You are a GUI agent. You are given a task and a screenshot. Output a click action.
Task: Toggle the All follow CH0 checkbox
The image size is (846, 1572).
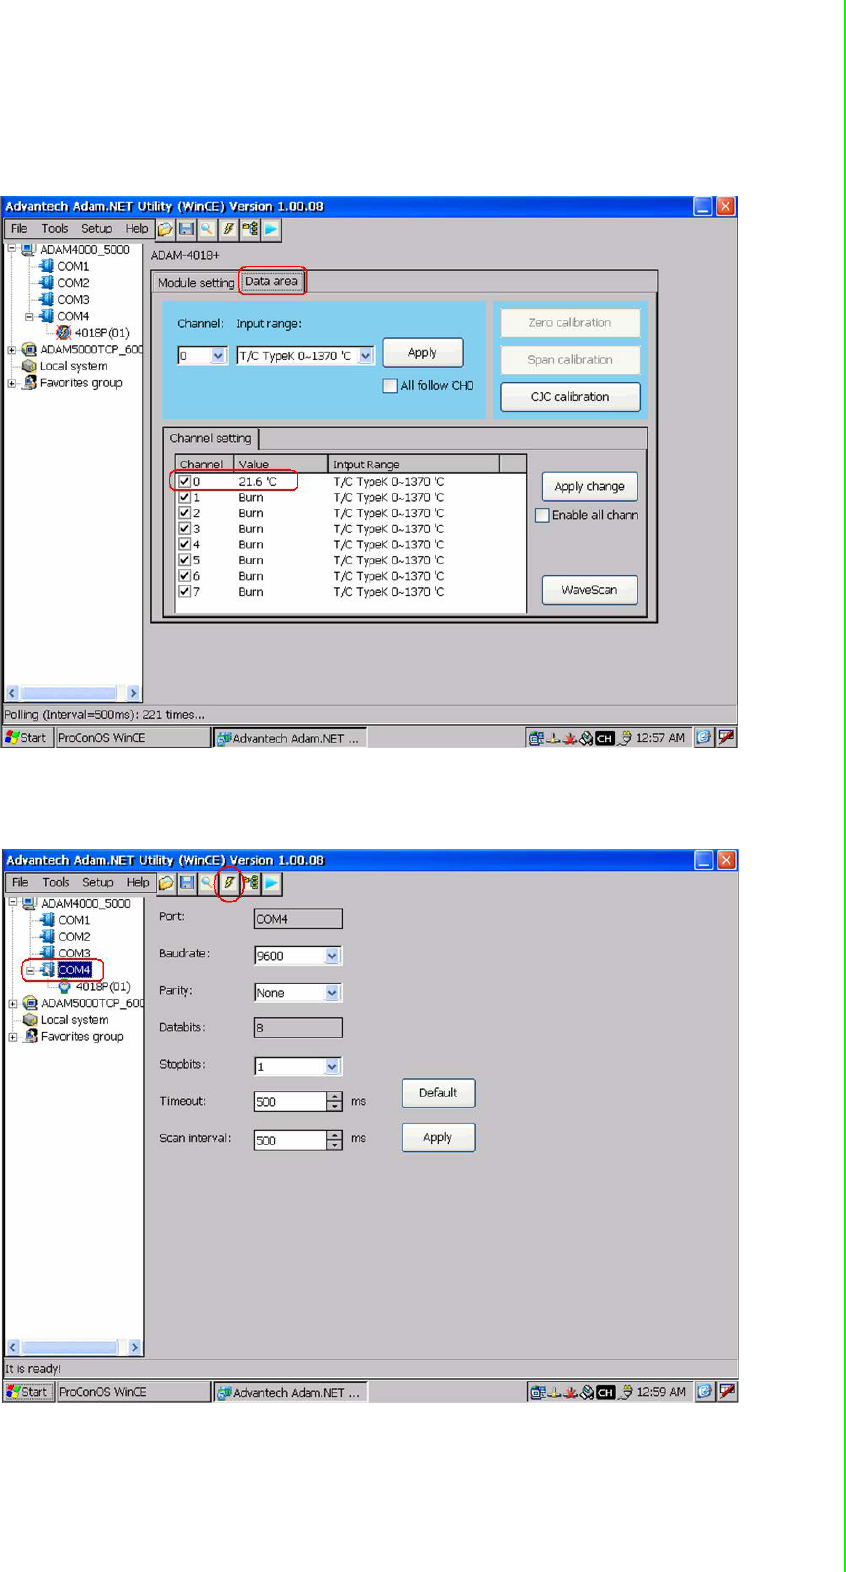coord(390,386)
